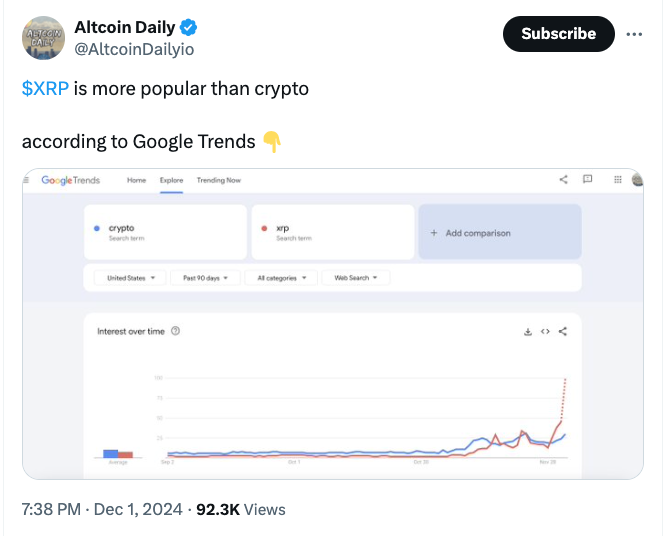Open the $XRP cashtag link
The image size is (668, 536).
45,88
